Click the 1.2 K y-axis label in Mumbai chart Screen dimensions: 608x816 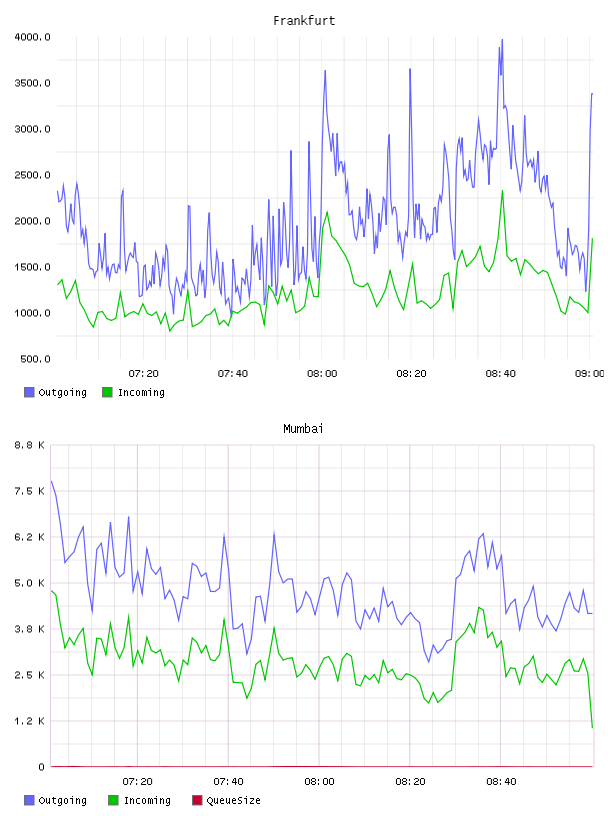[30, 721]
